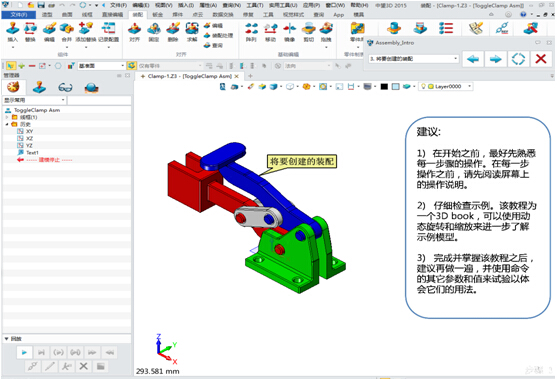Go to previous tutorial step with left arrow
The height and width of the screenshot is (379, 557).
pos(473,59)
